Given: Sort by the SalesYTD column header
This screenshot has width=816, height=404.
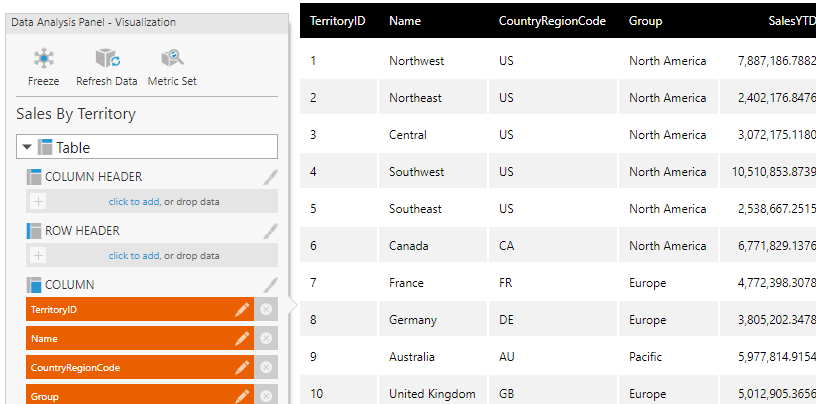Looking at the screenshot, I should tap(791, 21).
